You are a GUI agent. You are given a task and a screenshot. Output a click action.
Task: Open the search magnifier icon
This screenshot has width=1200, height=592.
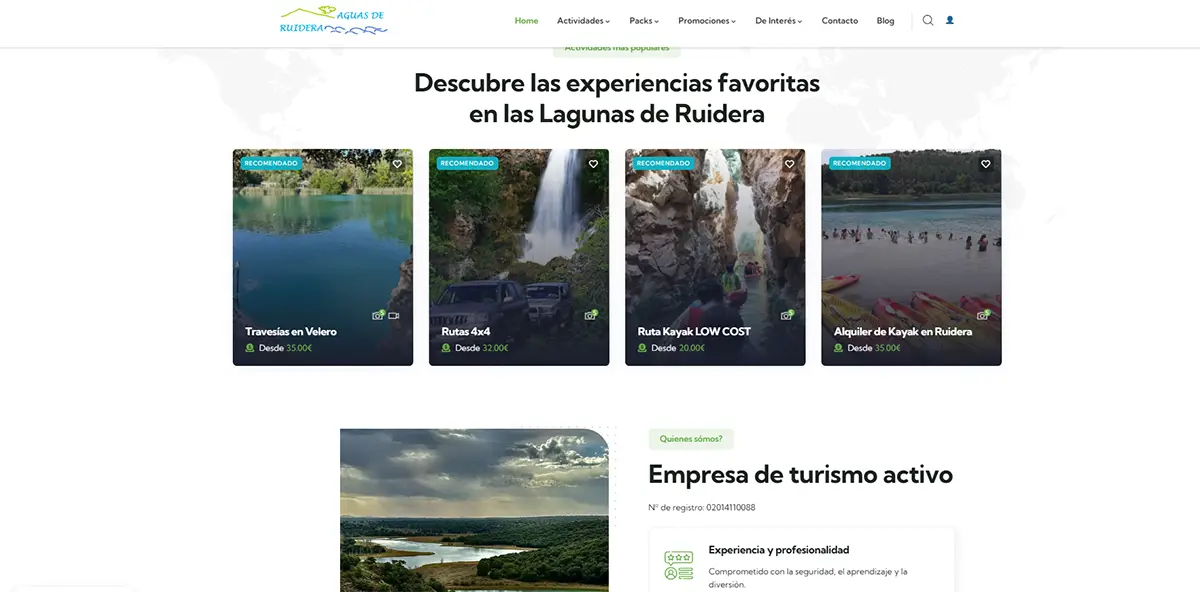pos(928,20)
